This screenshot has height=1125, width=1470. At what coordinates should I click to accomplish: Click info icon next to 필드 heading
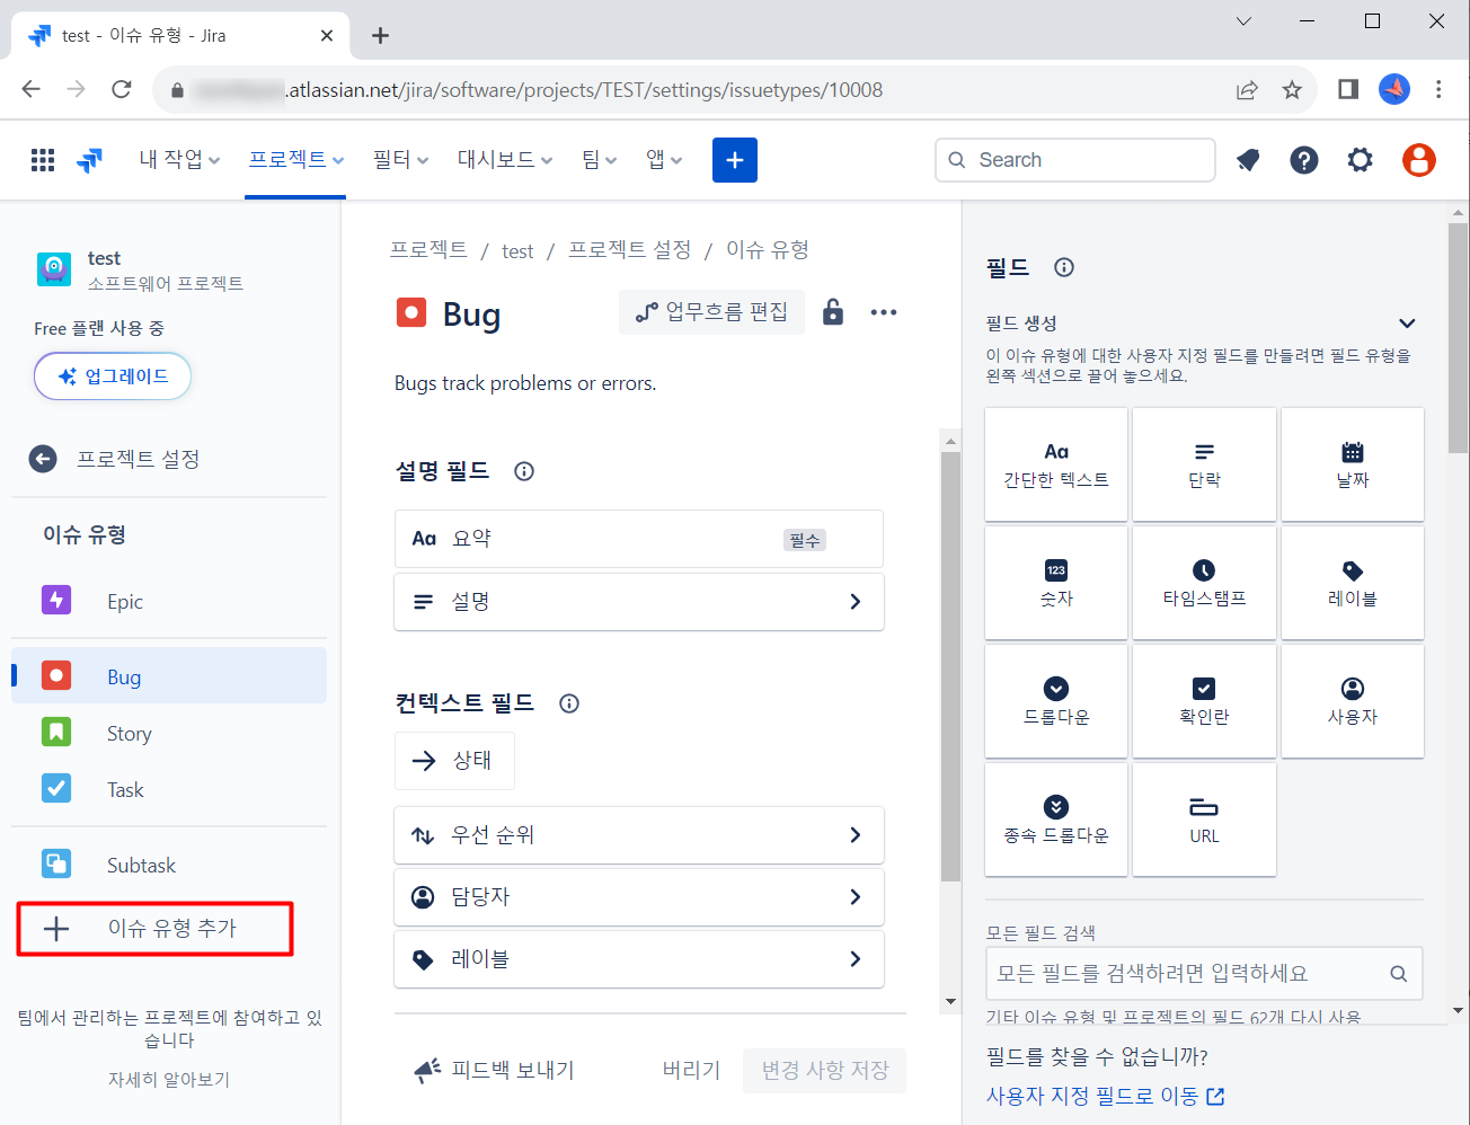click(x=1064, y=267)
